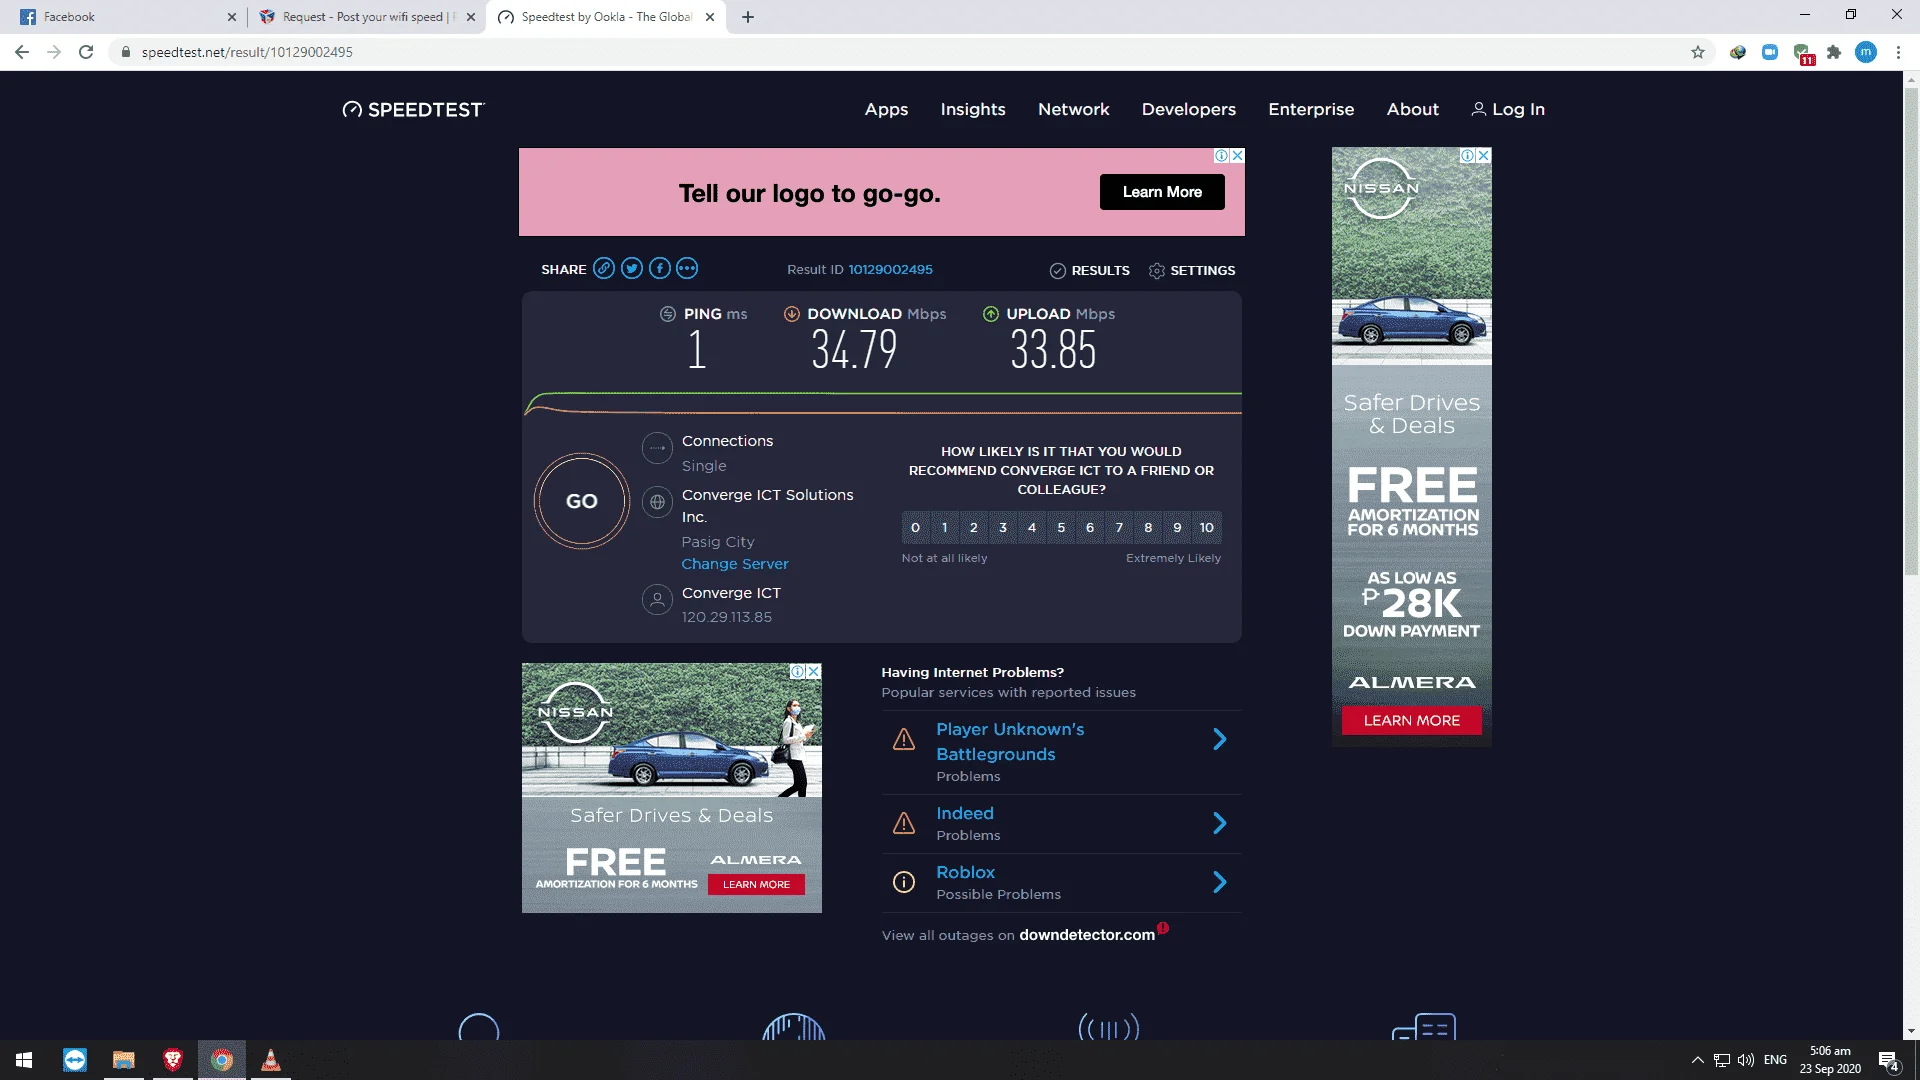This screenshot has width=1920, height=1080.
Task: Copy the result link via Share link icon
Action: (x=603, y=269)
